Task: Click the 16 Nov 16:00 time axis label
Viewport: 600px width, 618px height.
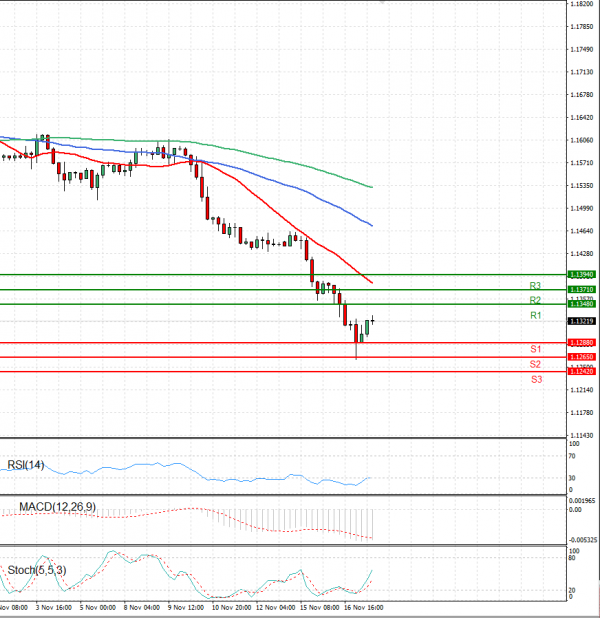Action: tap(361, 606)
